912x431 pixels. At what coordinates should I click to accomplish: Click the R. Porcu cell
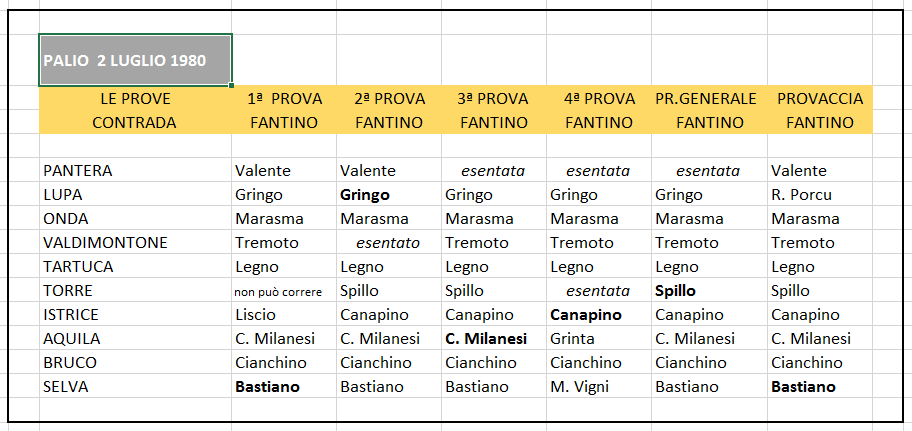(x=820, y=194)
